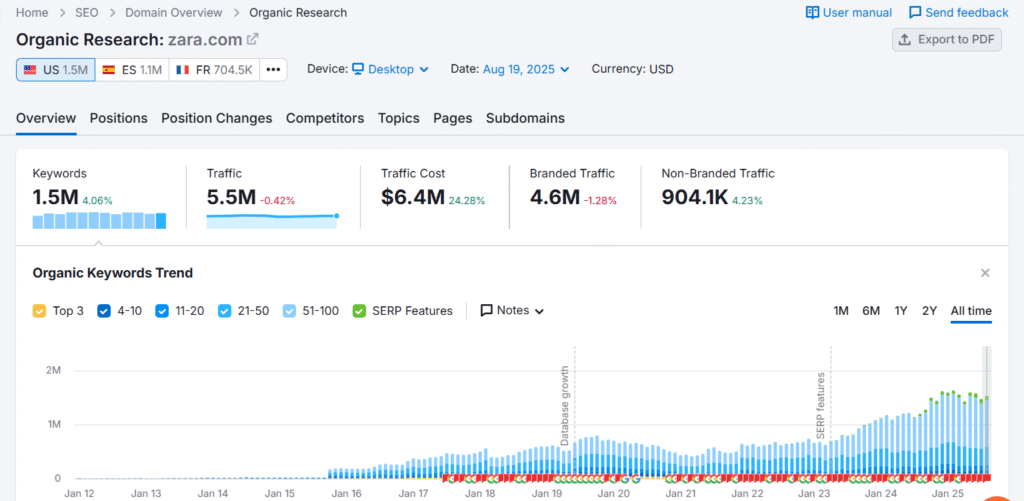Open the Pages tab
Image resolution: width=1024 pixels, height=501 pixels.
tap(453, 118)
